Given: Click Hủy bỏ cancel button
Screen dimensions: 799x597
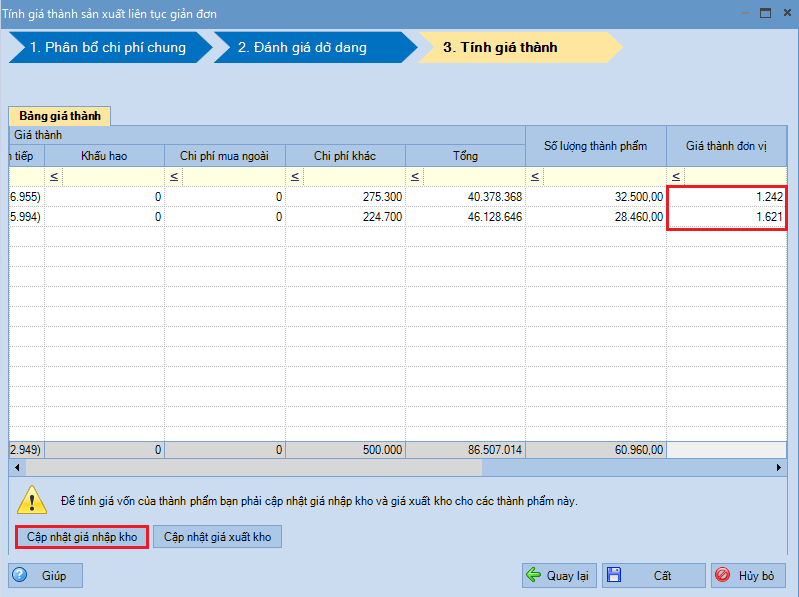Looking at the screenshot, I should (748, 575).
